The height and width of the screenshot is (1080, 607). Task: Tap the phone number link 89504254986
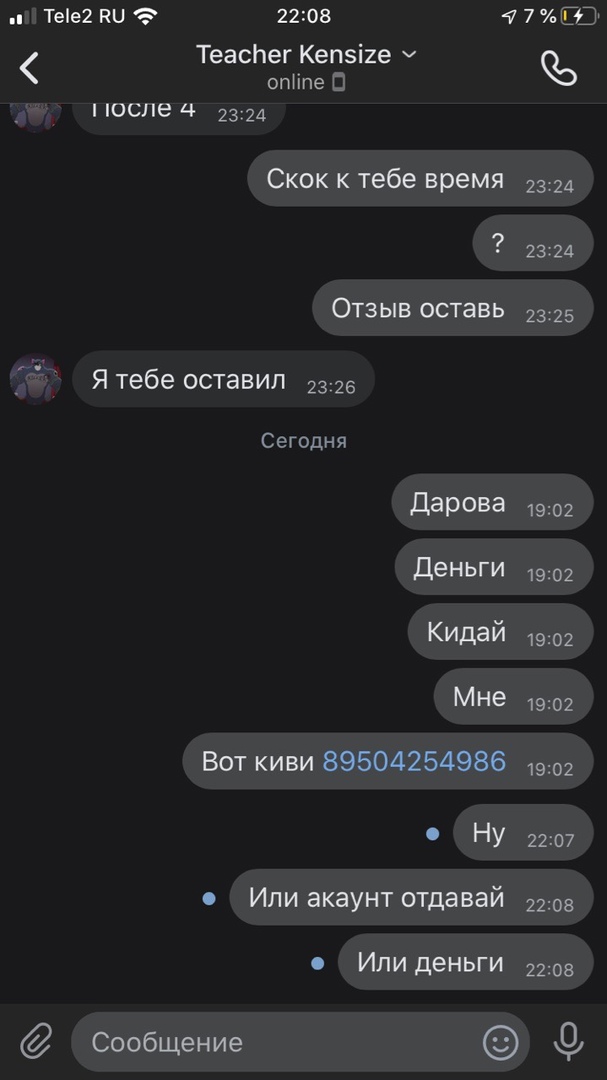(x=414, y=761)
